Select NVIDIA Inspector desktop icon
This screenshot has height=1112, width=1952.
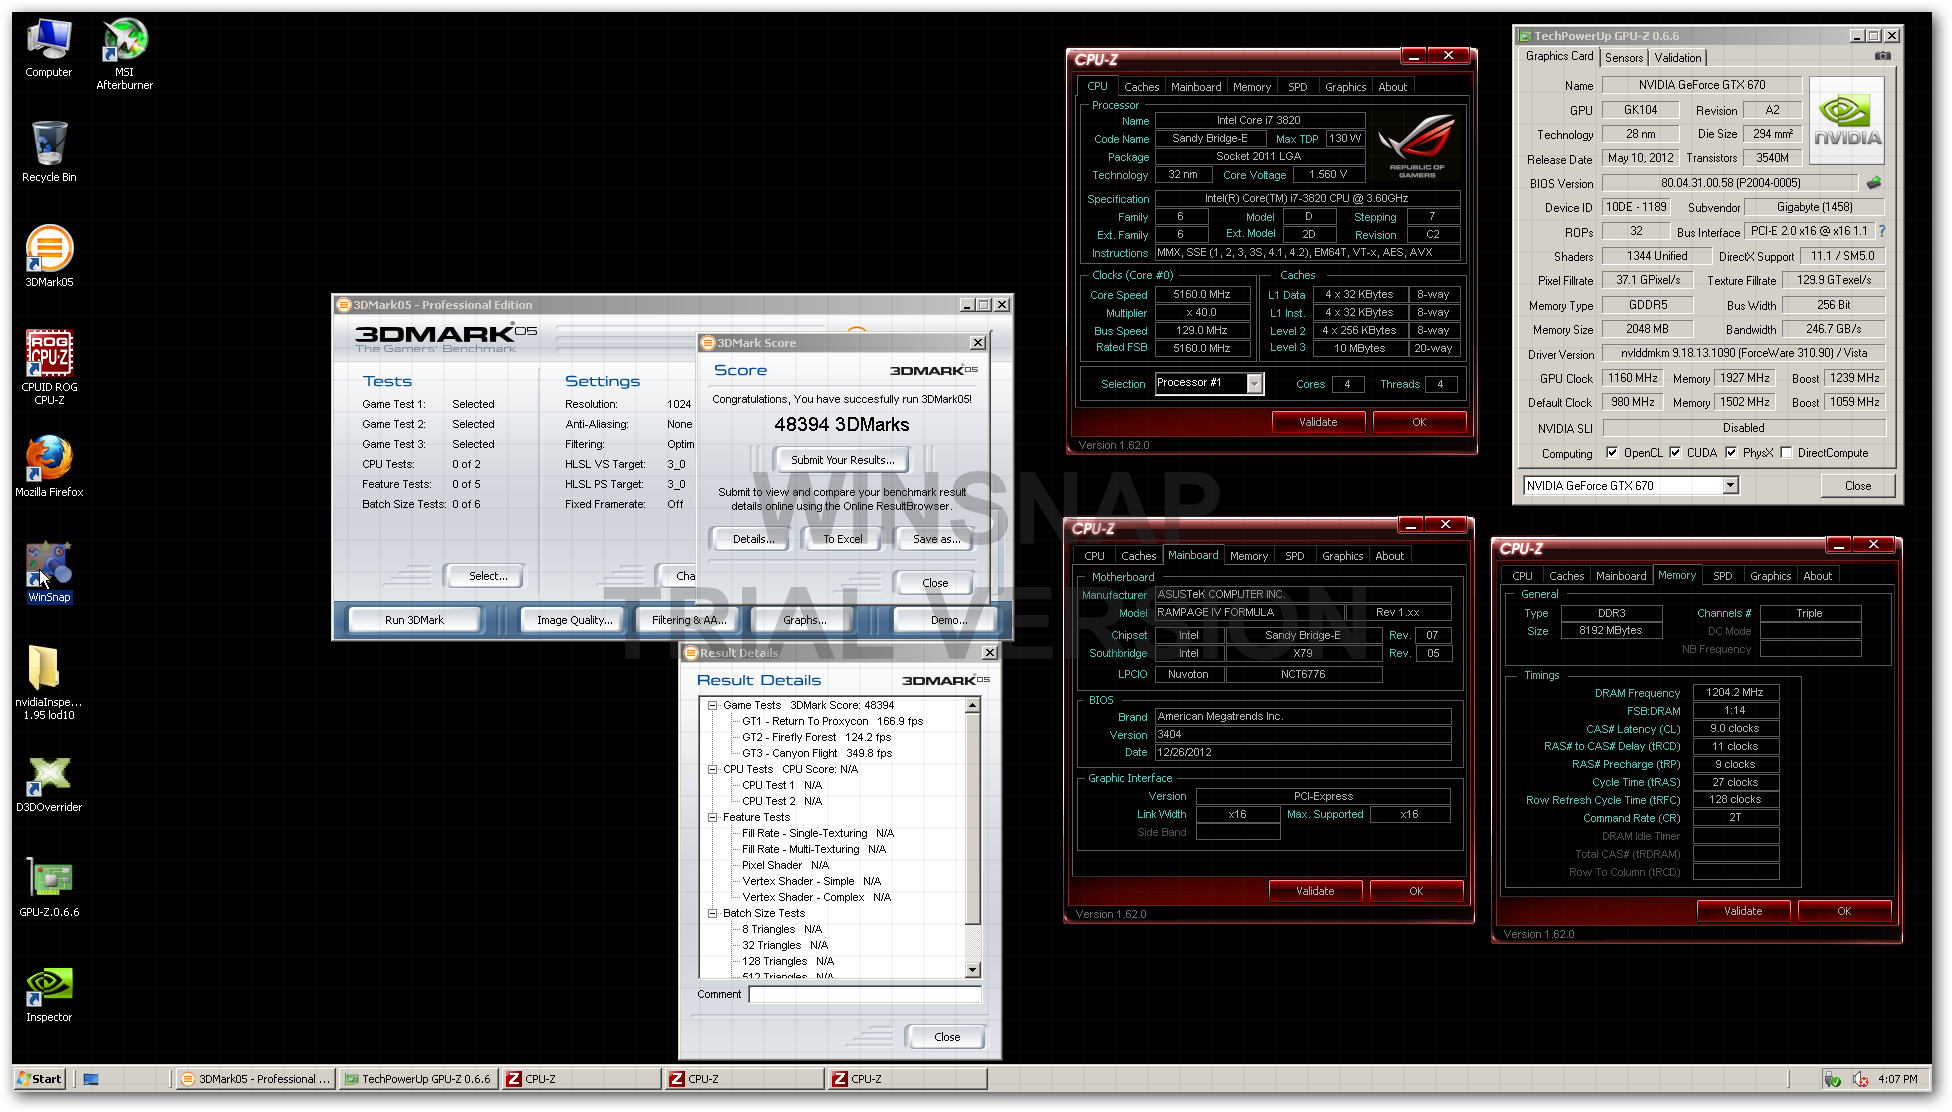tap(49, 993)
